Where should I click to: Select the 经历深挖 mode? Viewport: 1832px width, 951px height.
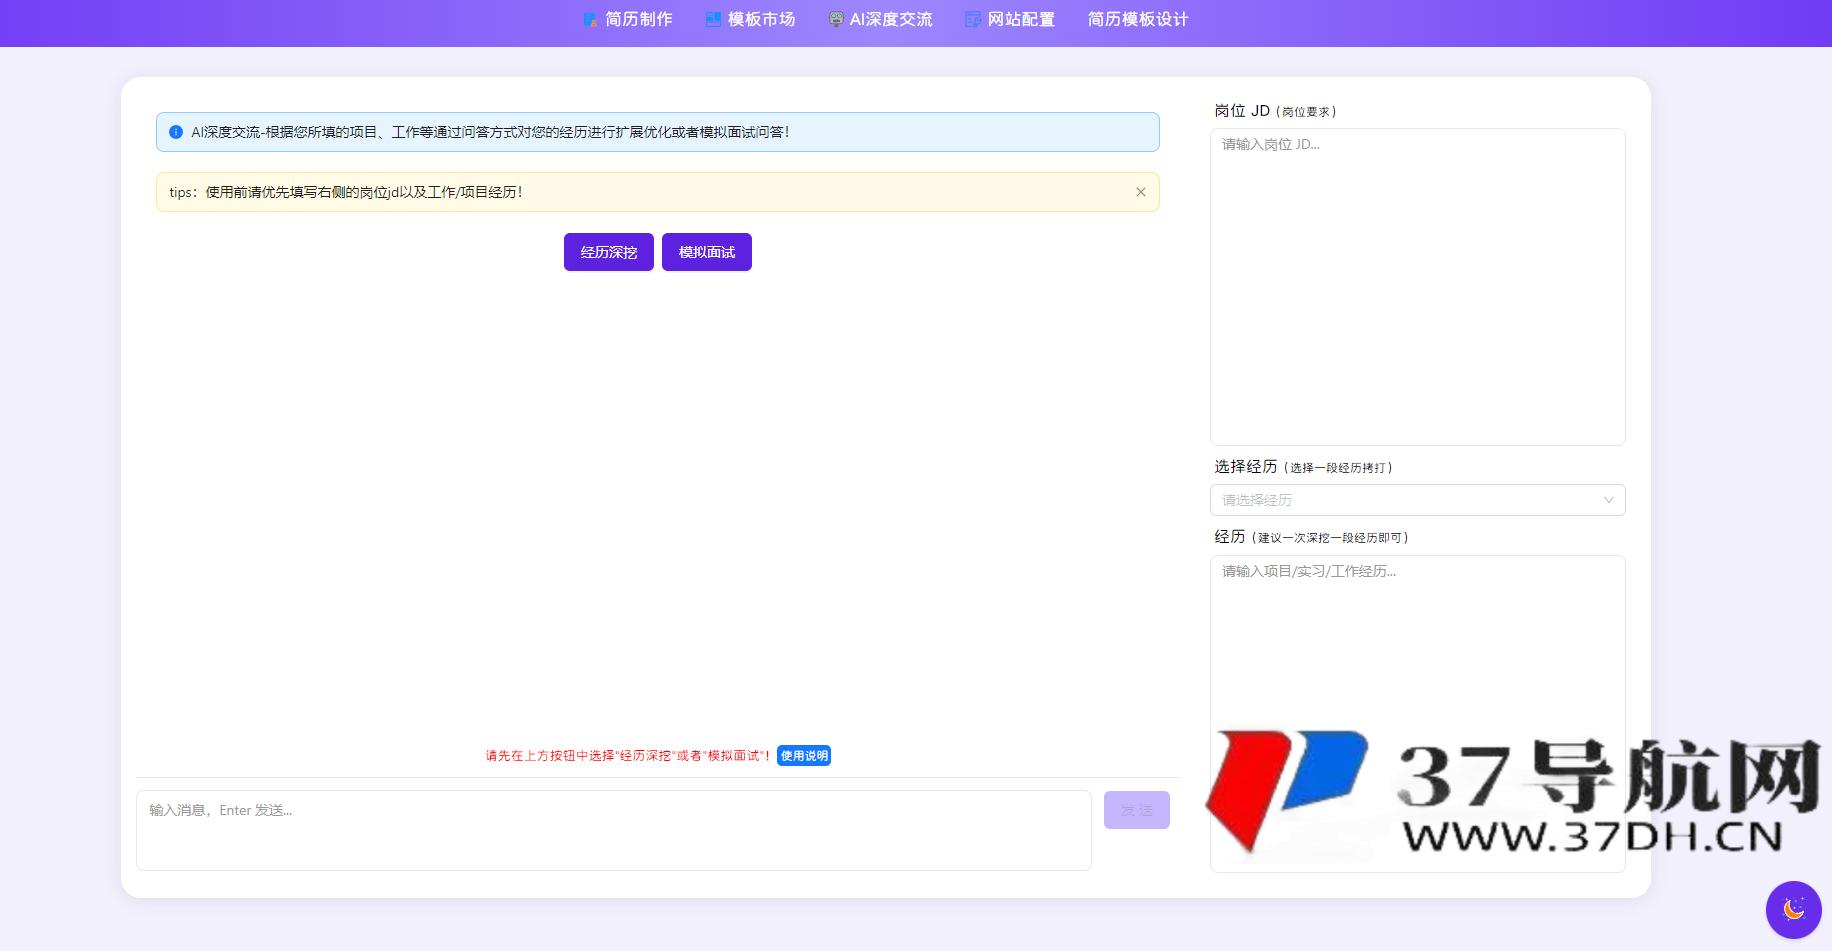pyautogui.click(x=608, y=252)
